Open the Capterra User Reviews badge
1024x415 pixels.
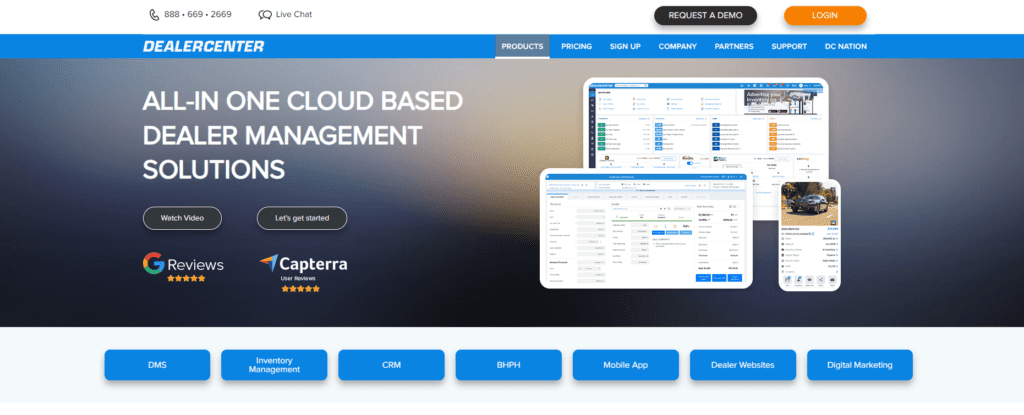tap(303, 273)
